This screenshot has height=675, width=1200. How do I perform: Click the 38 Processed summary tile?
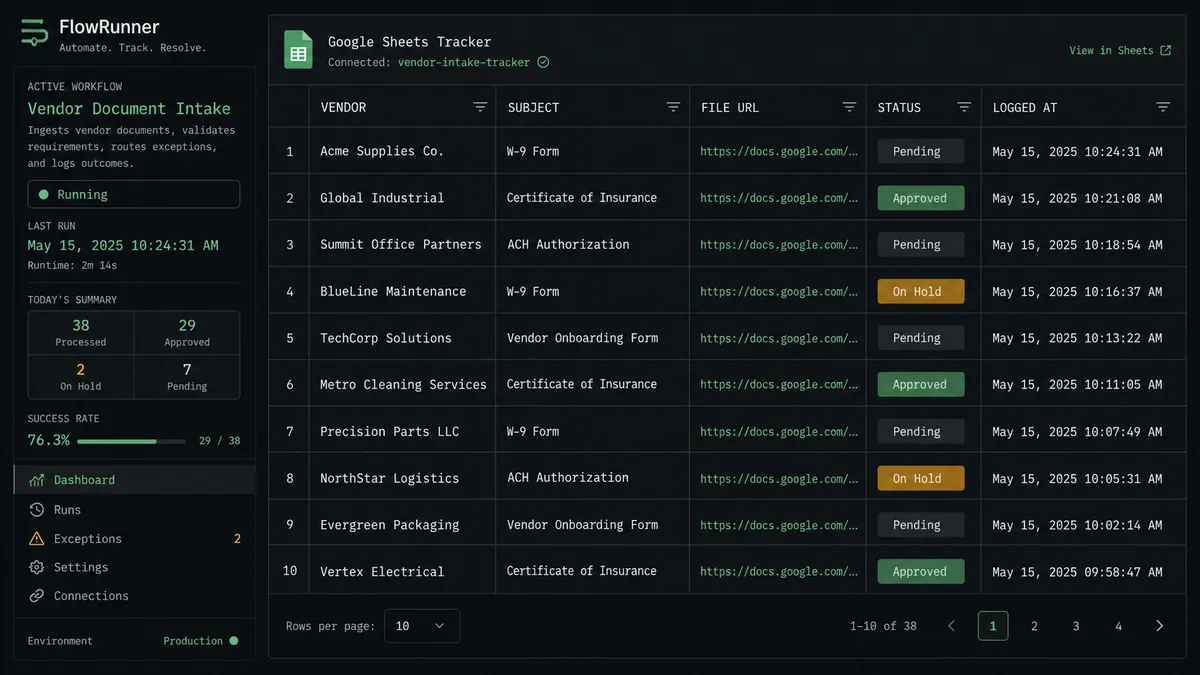[81, 333]
